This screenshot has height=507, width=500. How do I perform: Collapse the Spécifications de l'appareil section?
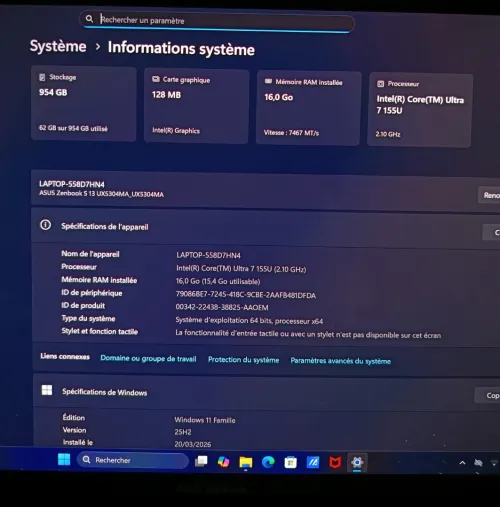pyautogui.click(x=265, y=228)
